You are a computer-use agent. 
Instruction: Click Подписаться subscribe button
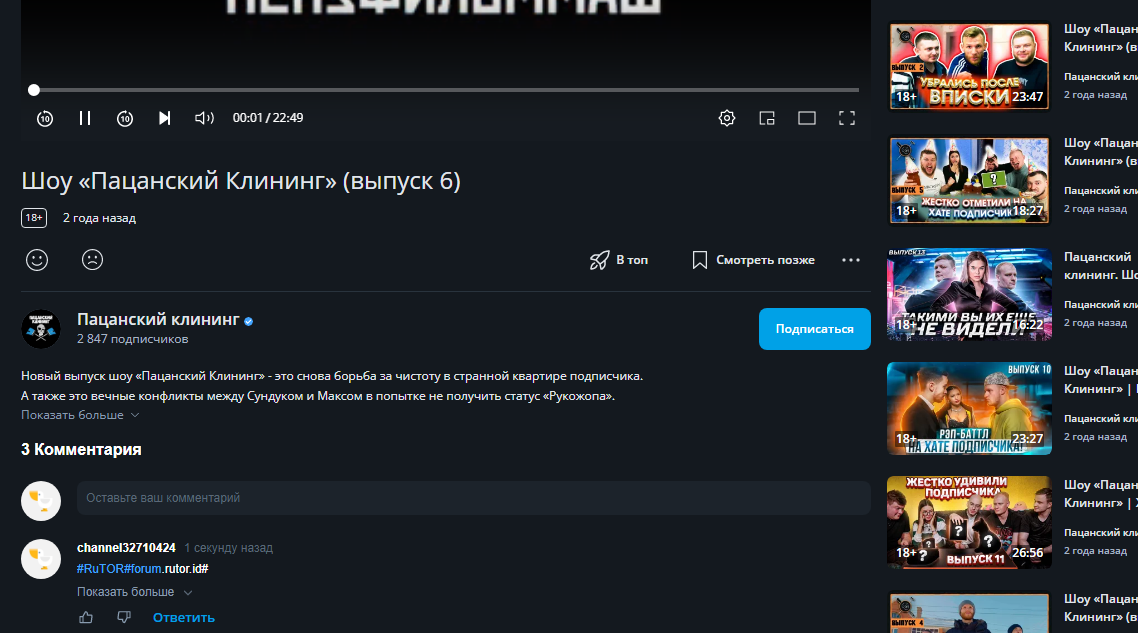coord(814,329)
